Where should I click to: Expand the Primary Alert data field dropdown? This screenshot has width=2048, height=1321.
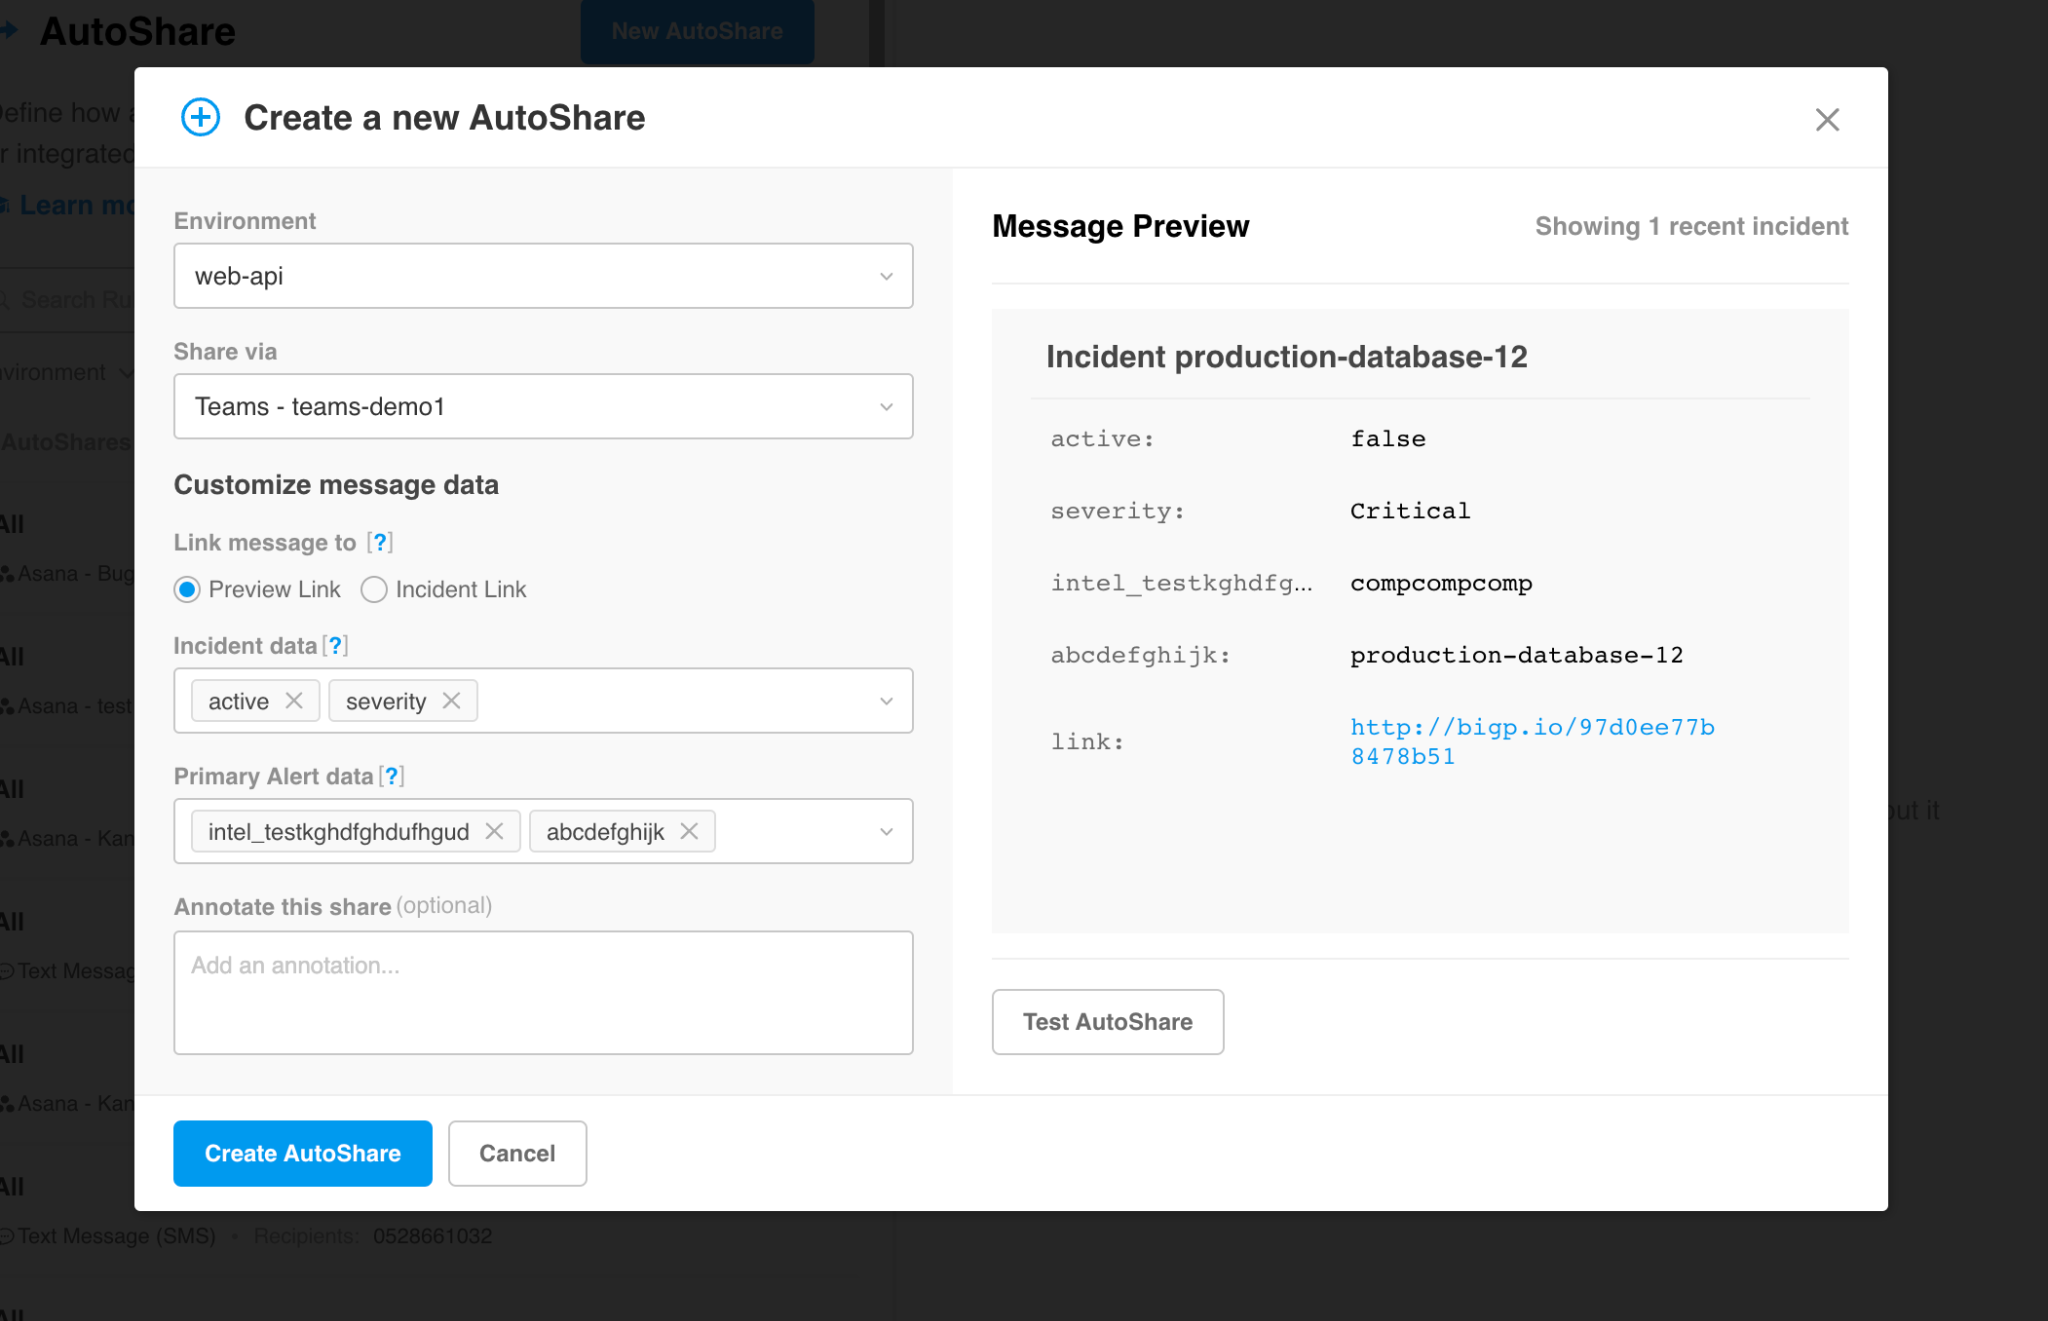coord(884,831)
